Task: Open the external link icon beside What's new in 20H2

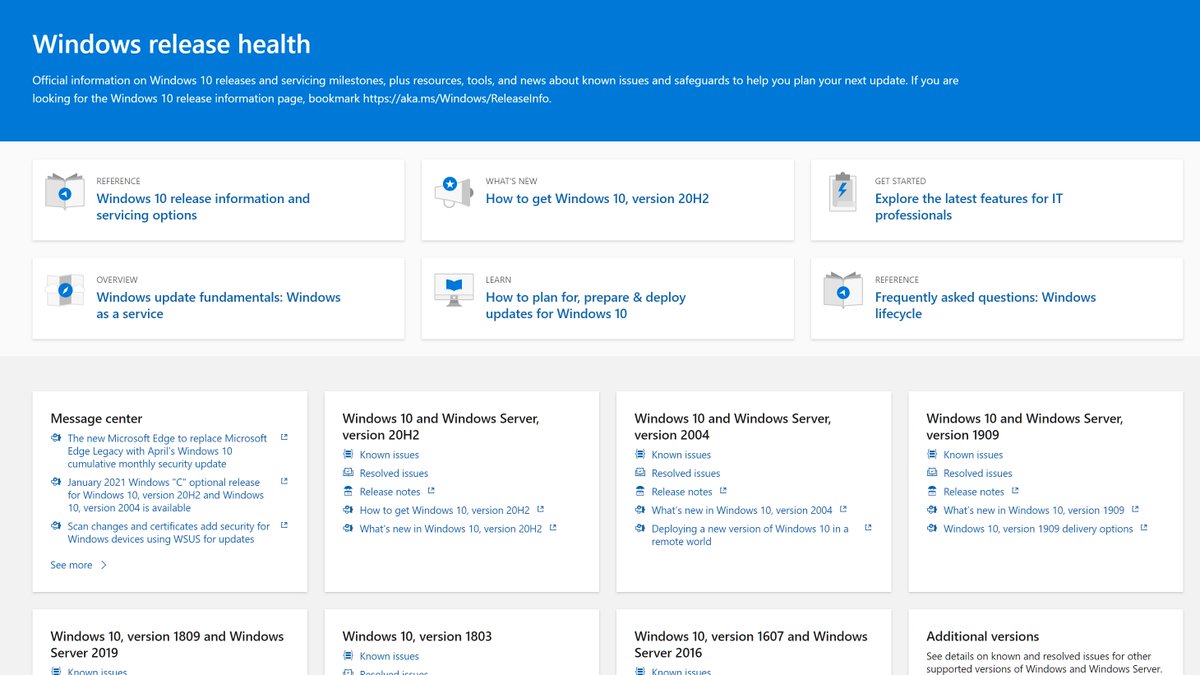Action: click(552, 527)
